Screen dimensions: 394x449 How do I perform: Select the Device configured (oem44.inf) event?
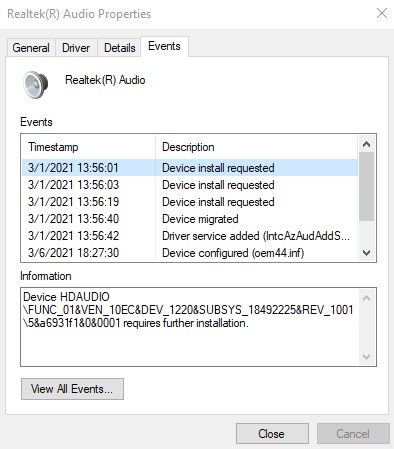coord(190,253)
